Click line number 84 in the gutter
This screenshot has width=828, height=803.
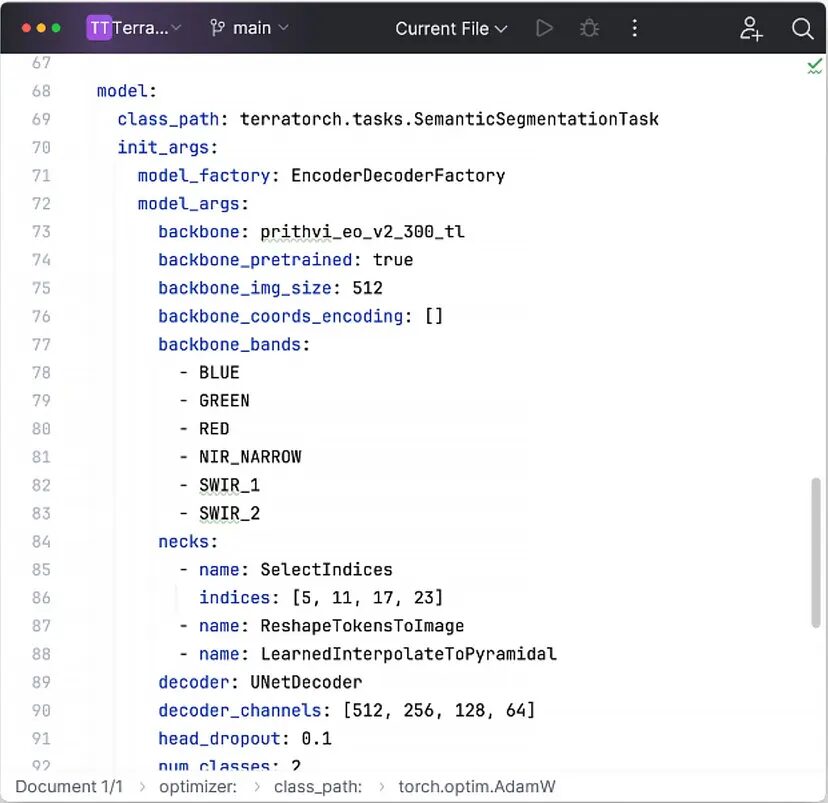(41, 541)
